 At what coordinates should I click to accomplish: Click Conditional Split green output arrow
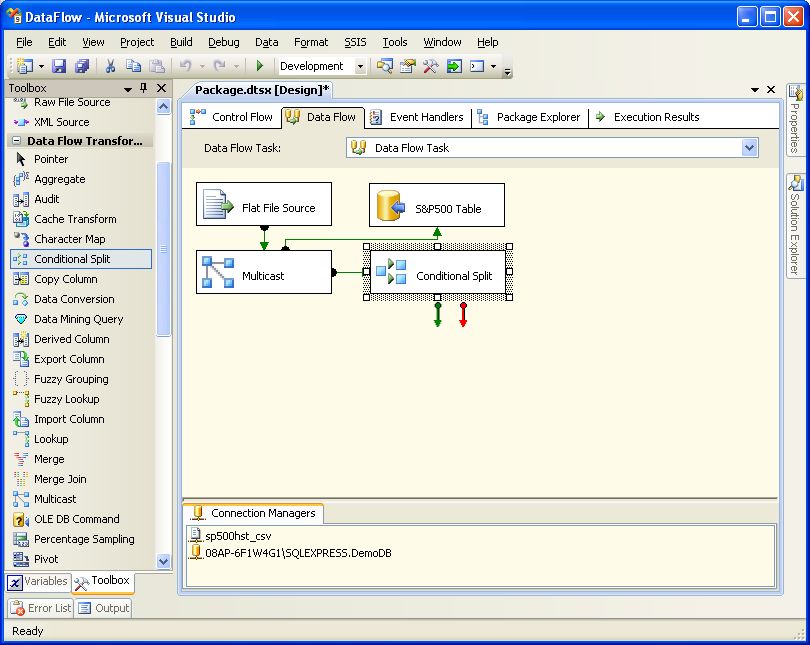[x=438, y=314]
